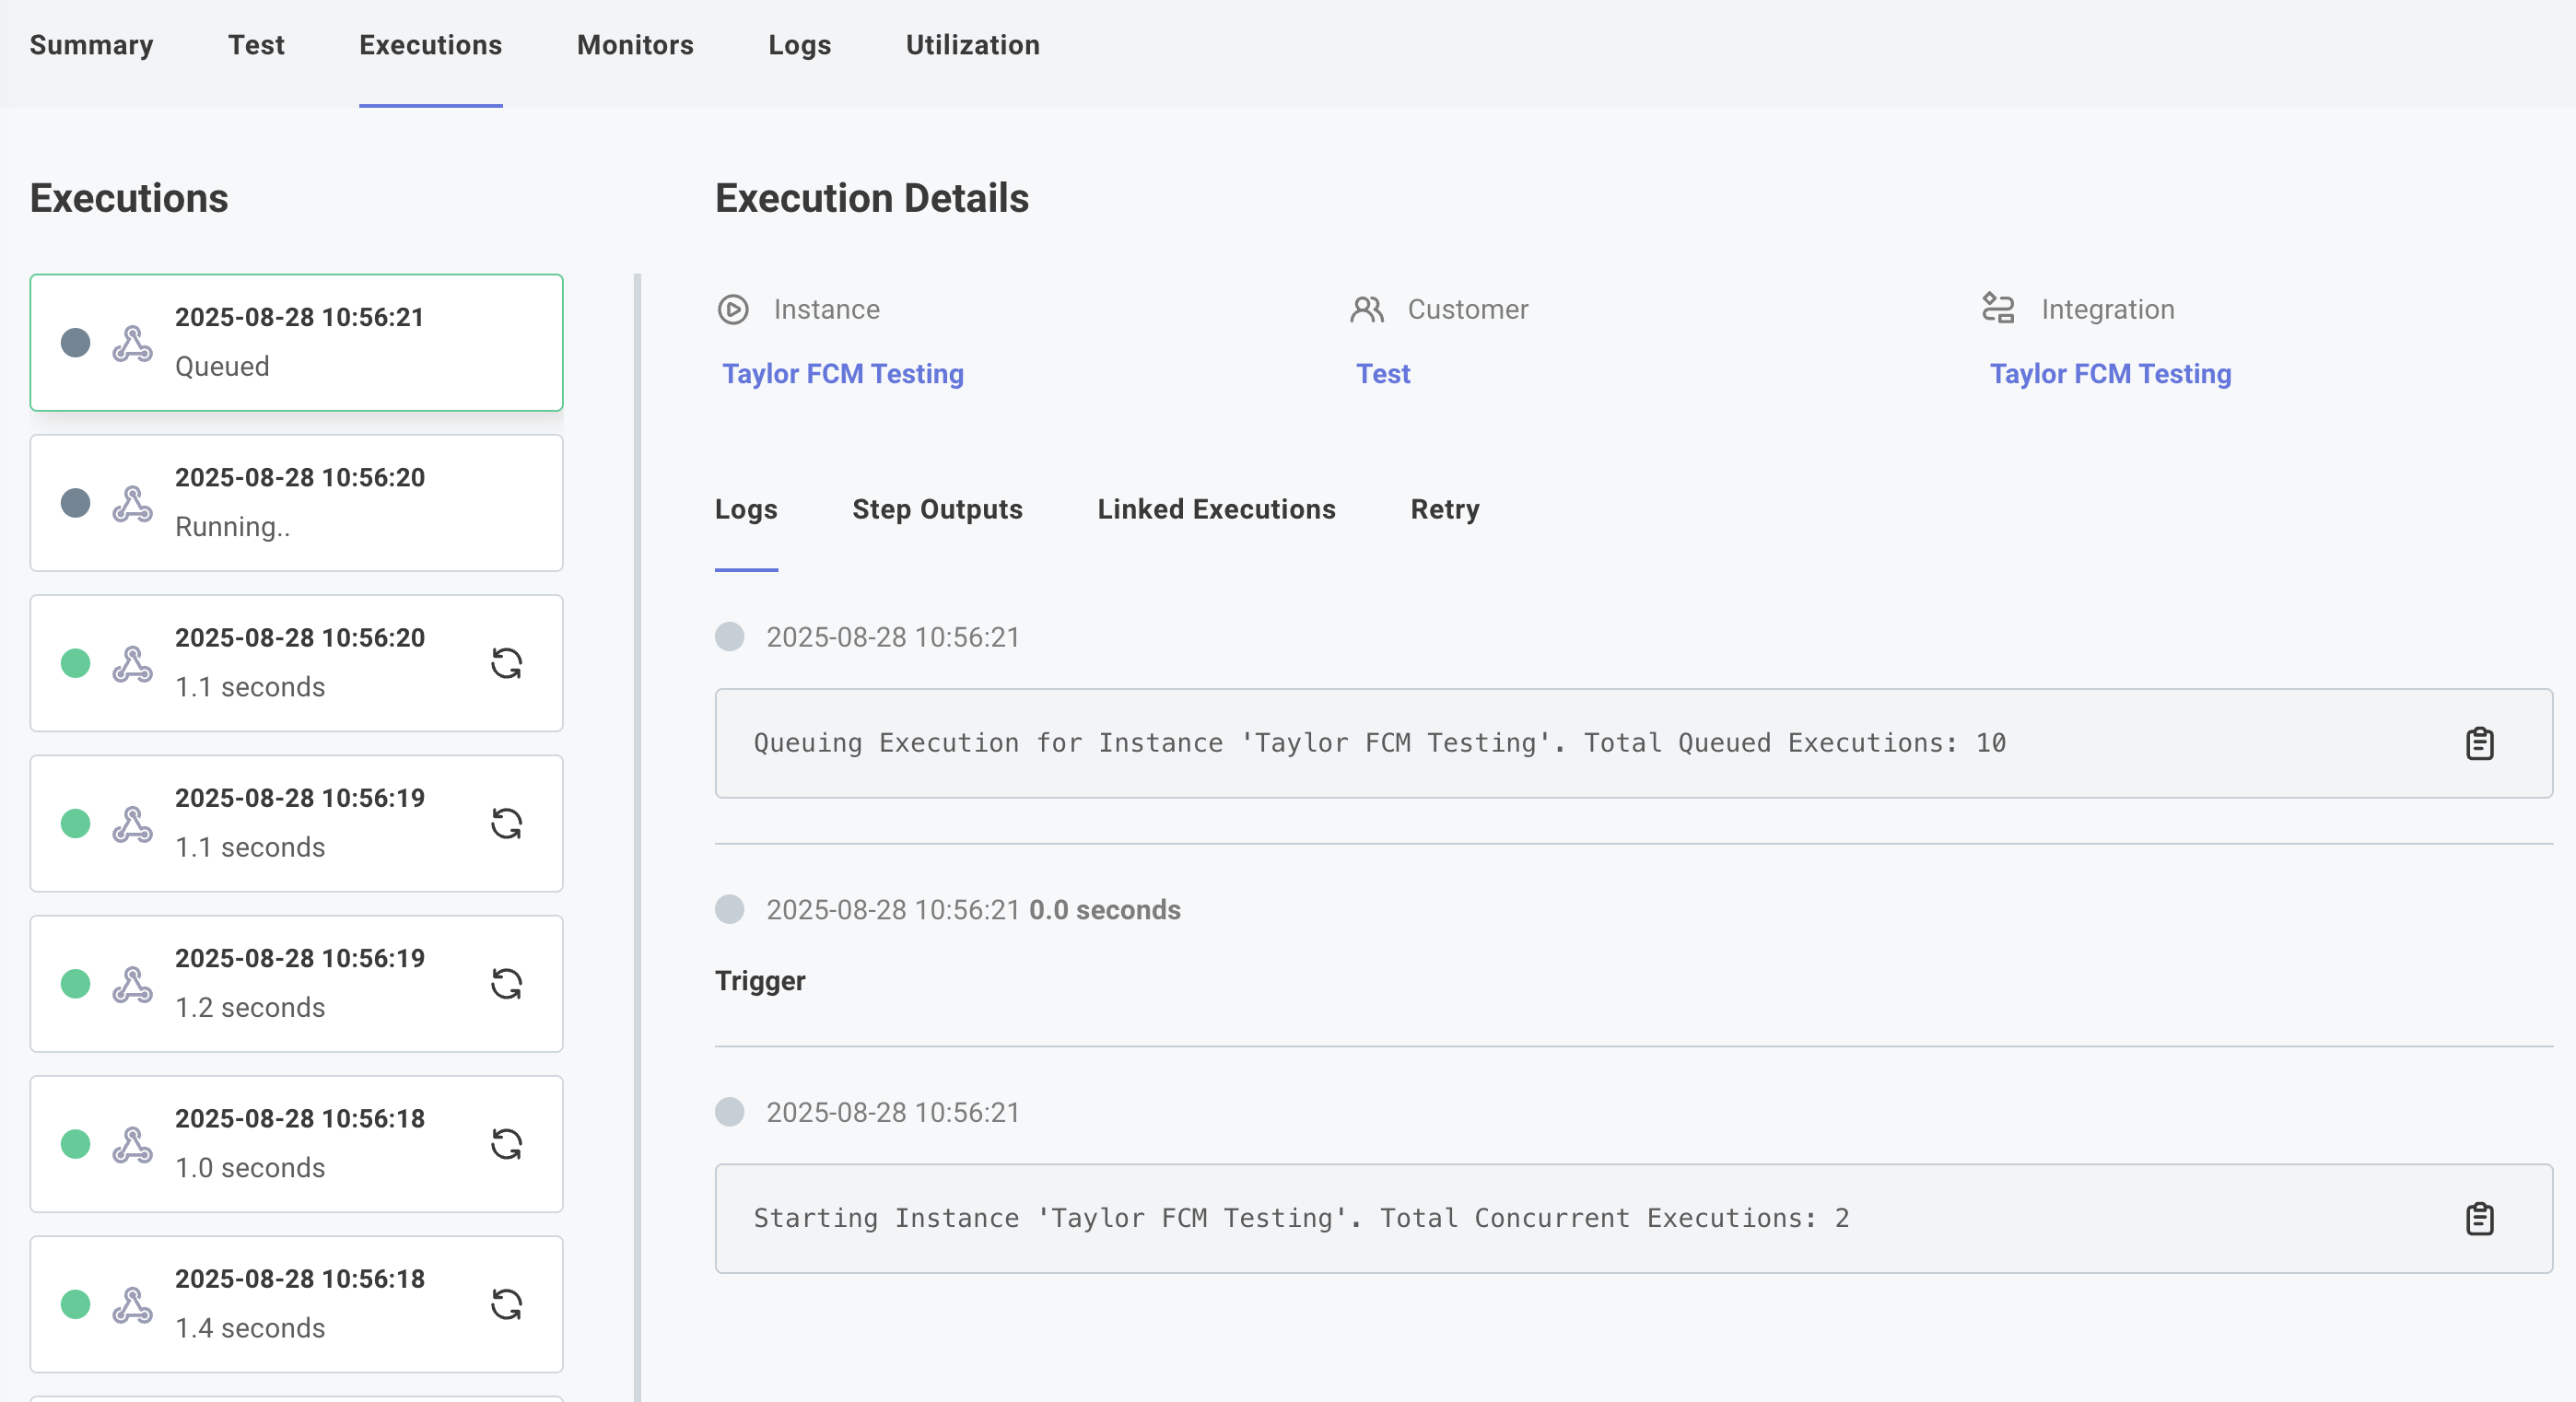Switch to the Step Outputs tab
The height and width of the screenshot is (1402, 2576).
click(937, 510)
